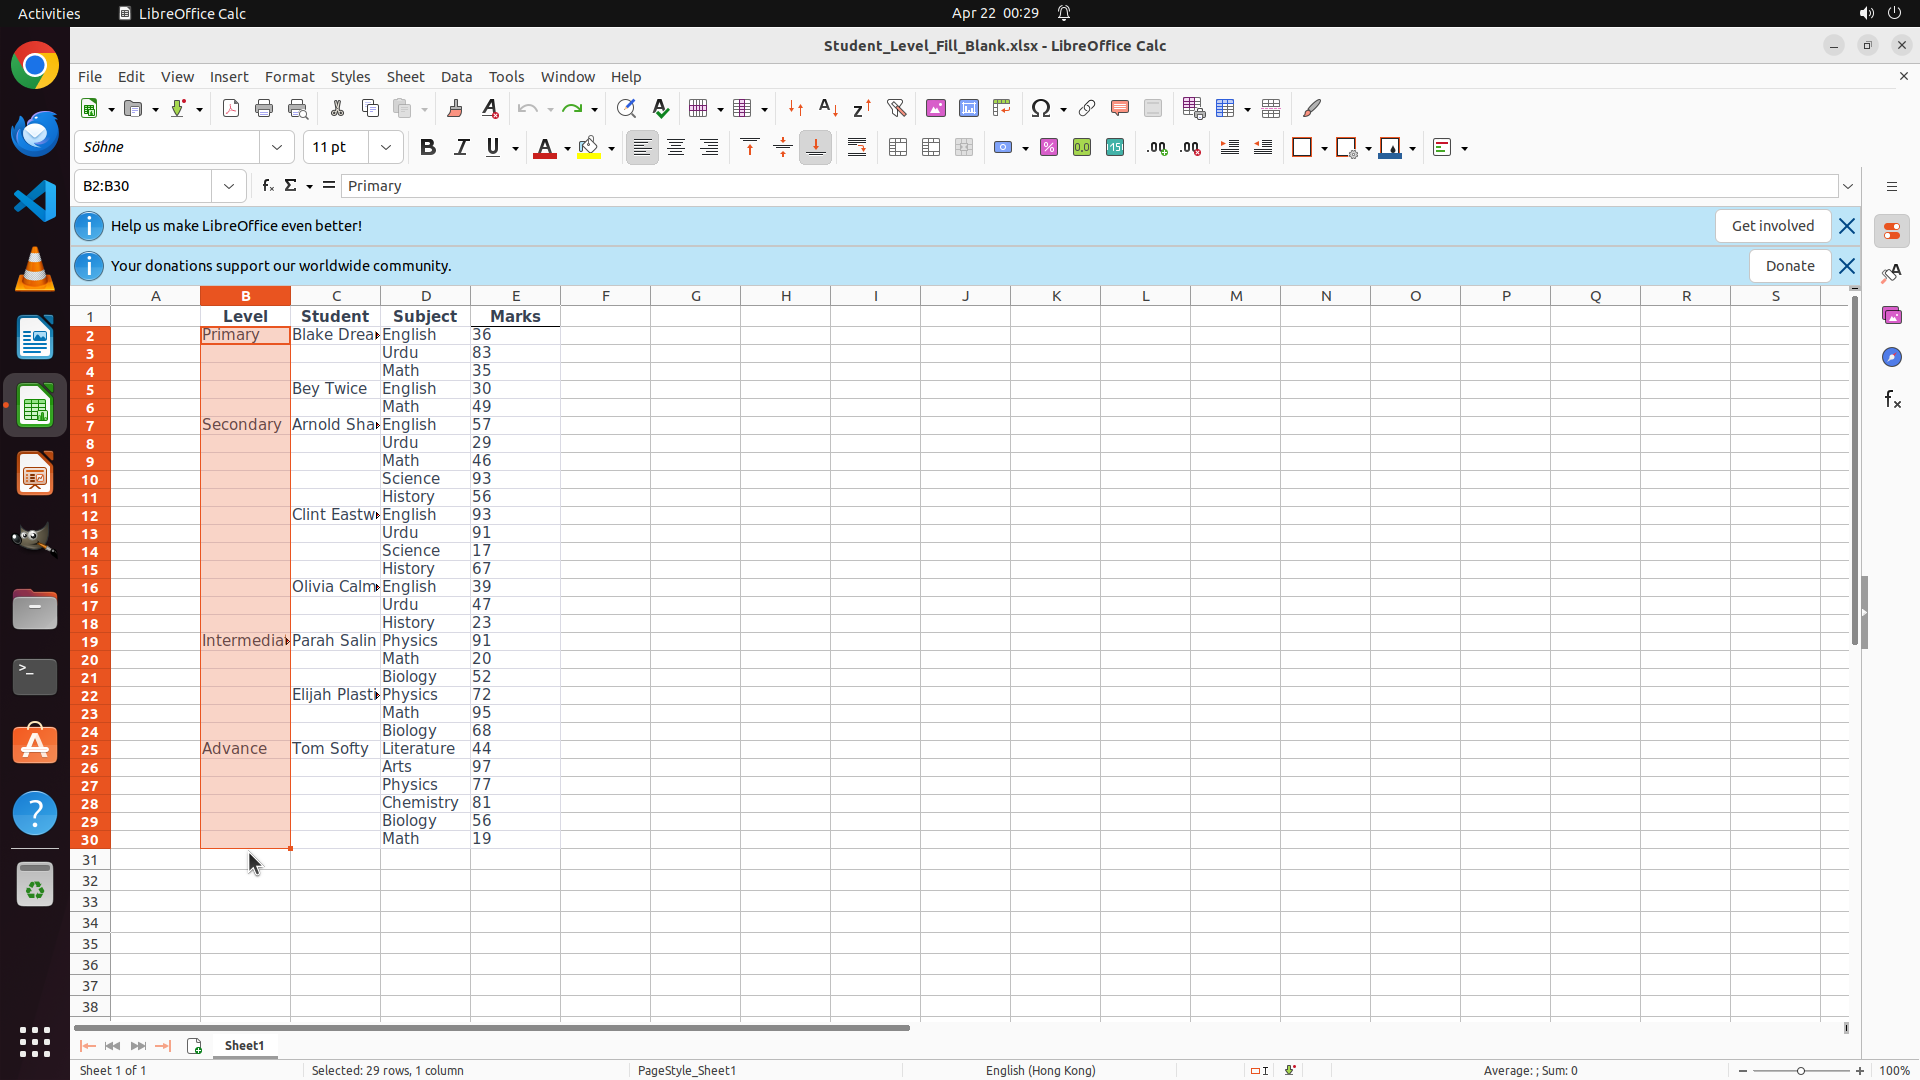Open Insert Chart tool
This screenshot has width=1920, height=1080.
coord(968,108)
